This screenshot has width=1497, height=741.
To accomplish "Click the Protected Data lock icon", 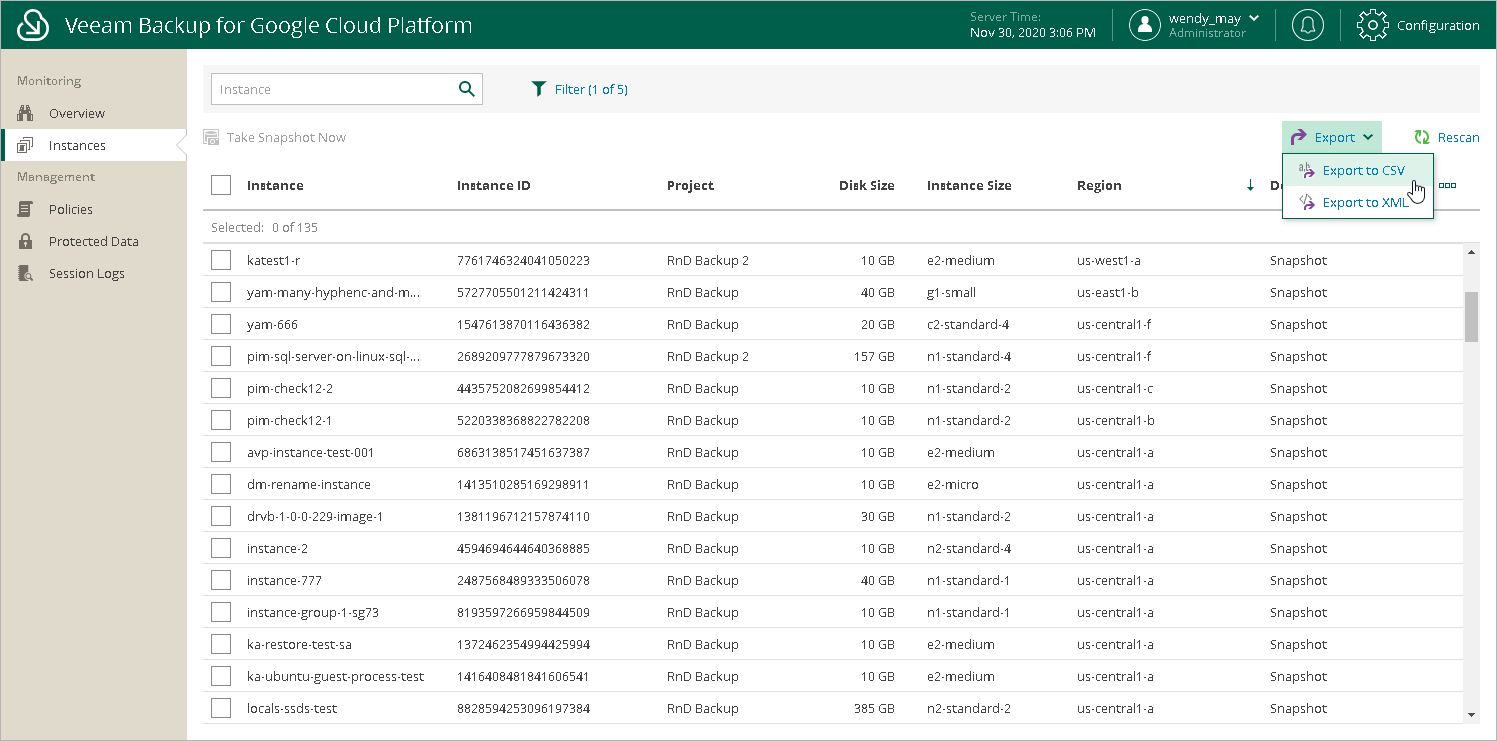I will click(x=27, y=241).
